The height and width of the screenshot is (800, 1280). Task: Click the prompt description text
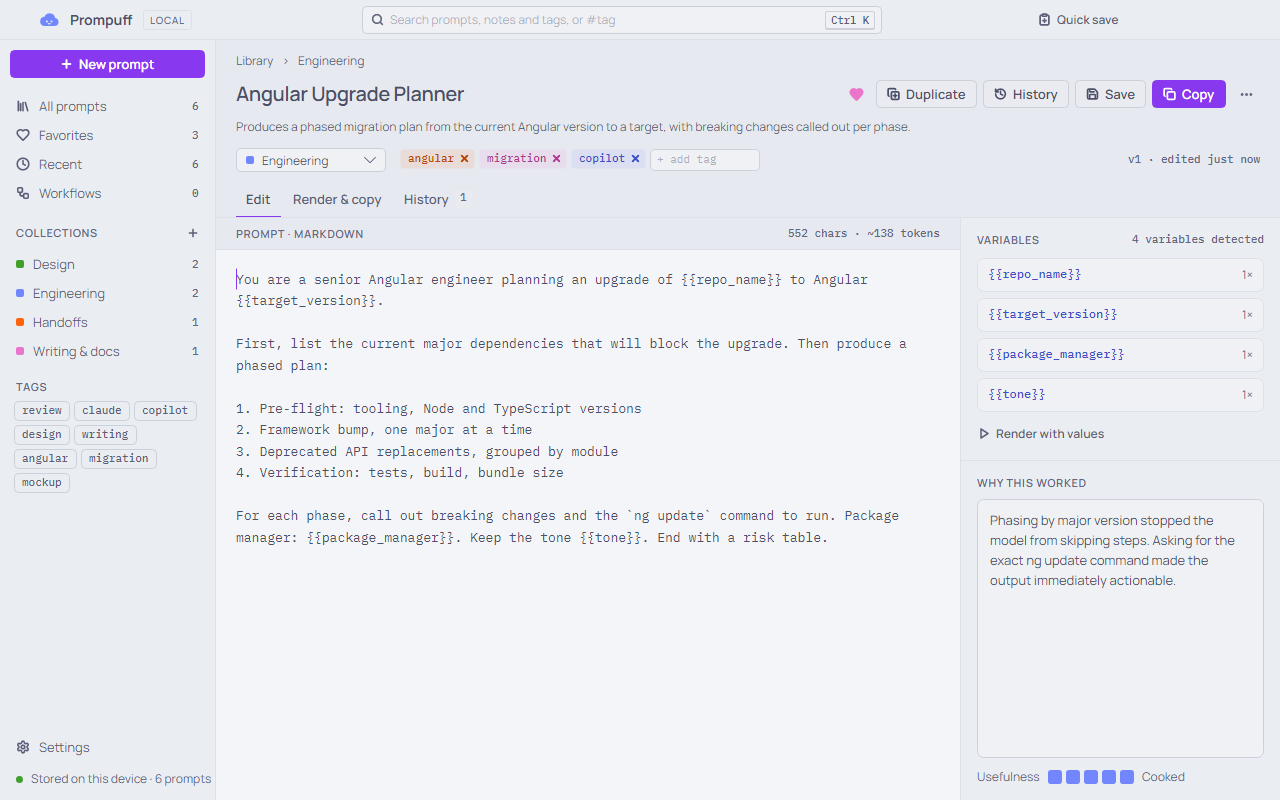tap(573, 127)
